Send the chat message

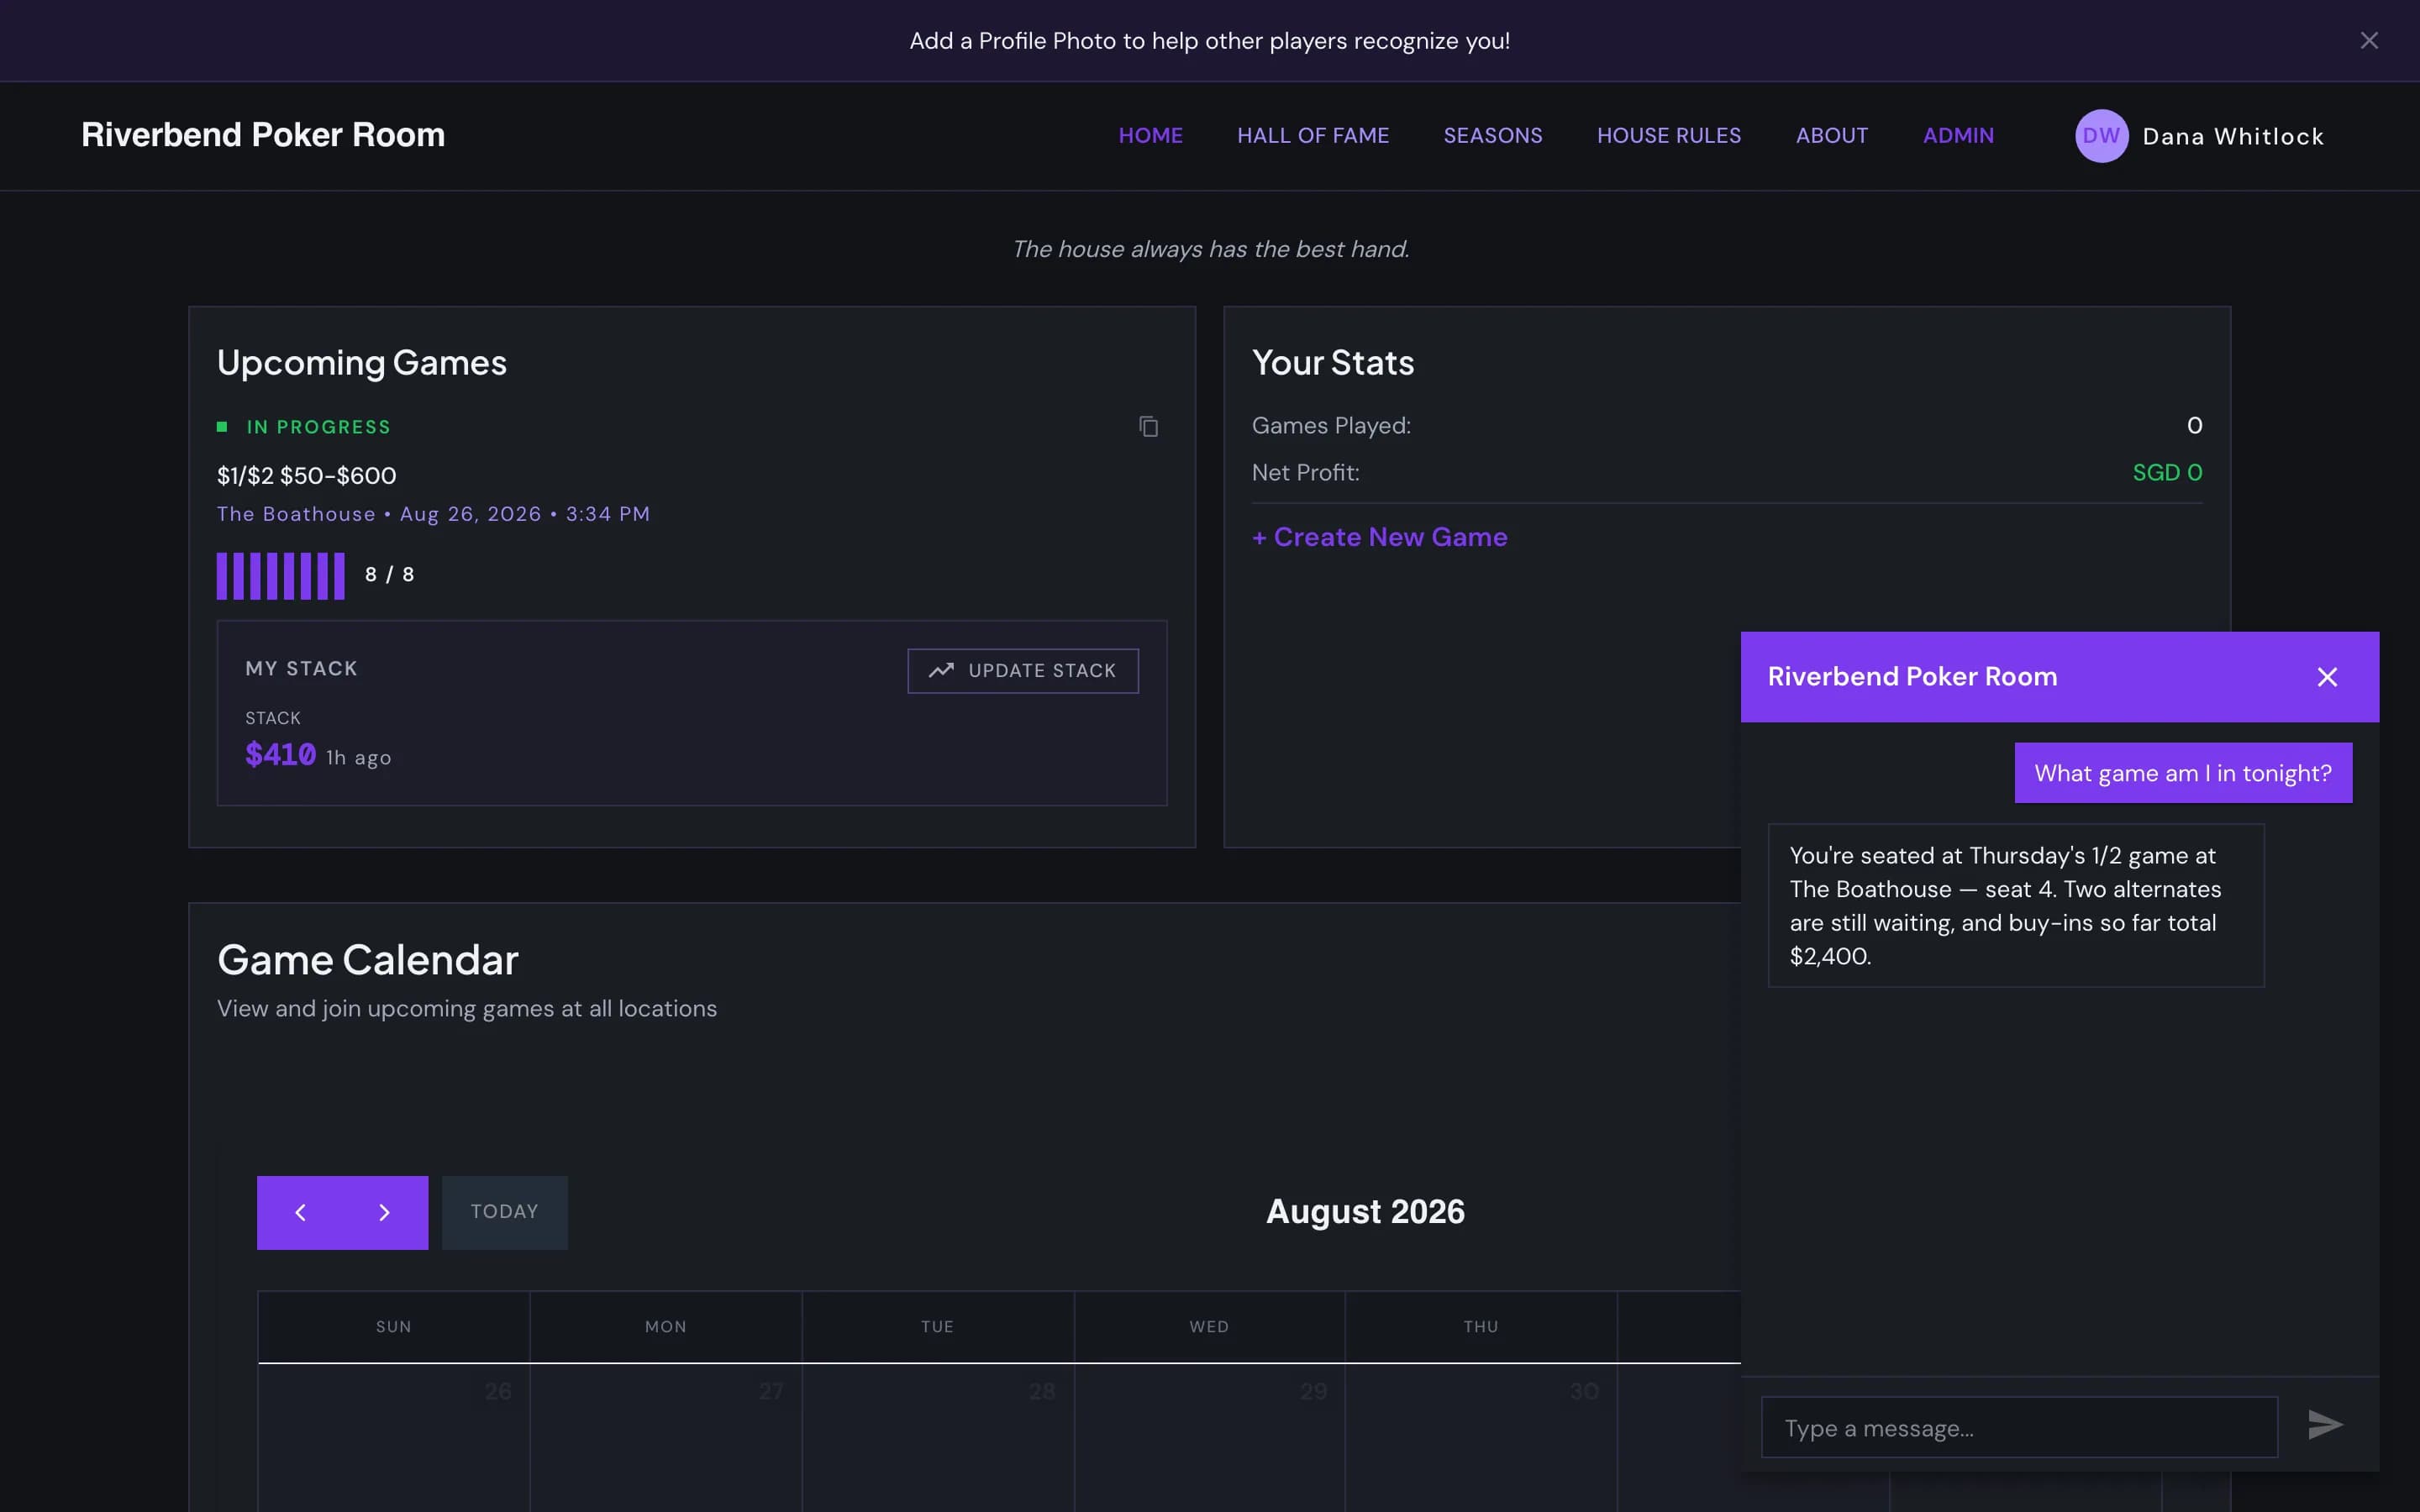tap(2325, 1425)
